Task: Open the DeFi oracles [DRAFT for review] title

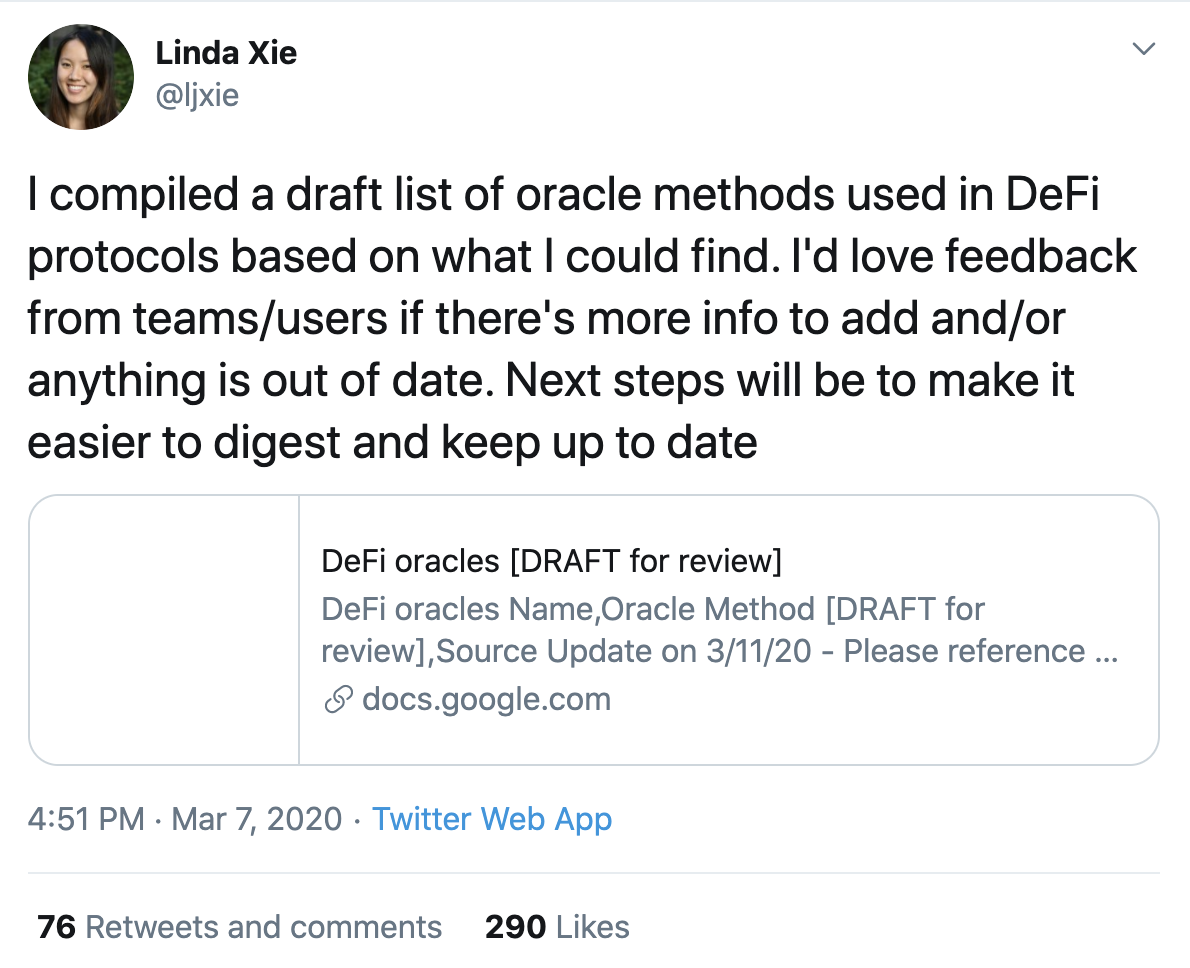Action: [x=551, y=561]
